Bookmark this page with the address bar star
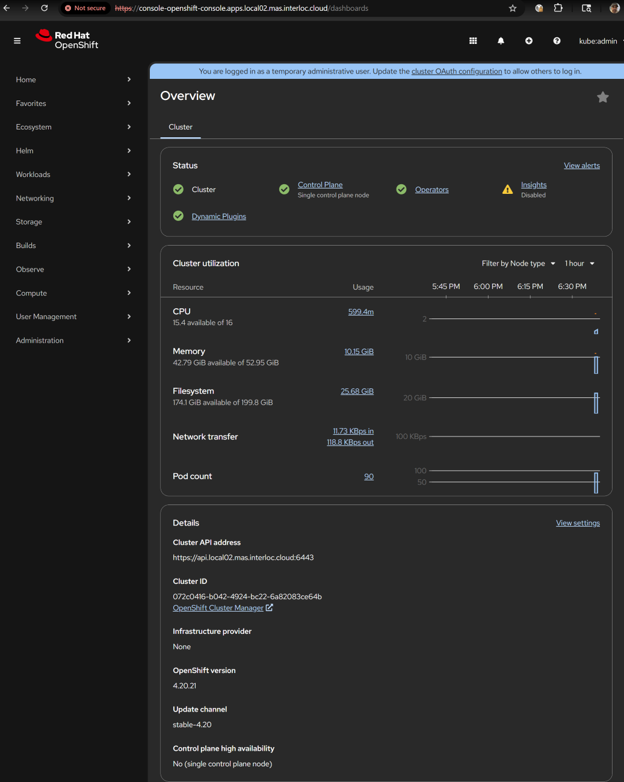This screenshot has width=624, height=782. pos(512,8)
